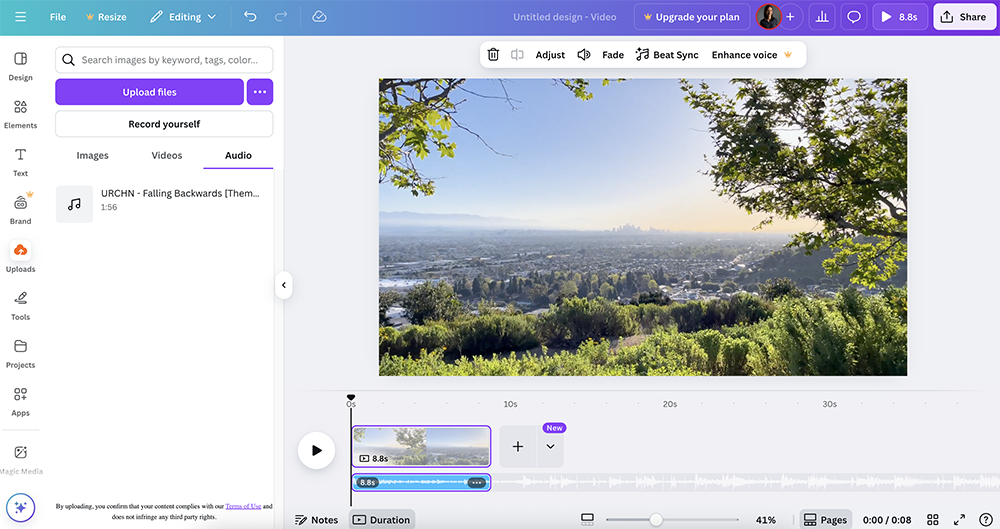This screenshot has width=1000, height=529.
Task: Open the Projects sidebar panel
Action: (20, 354)
